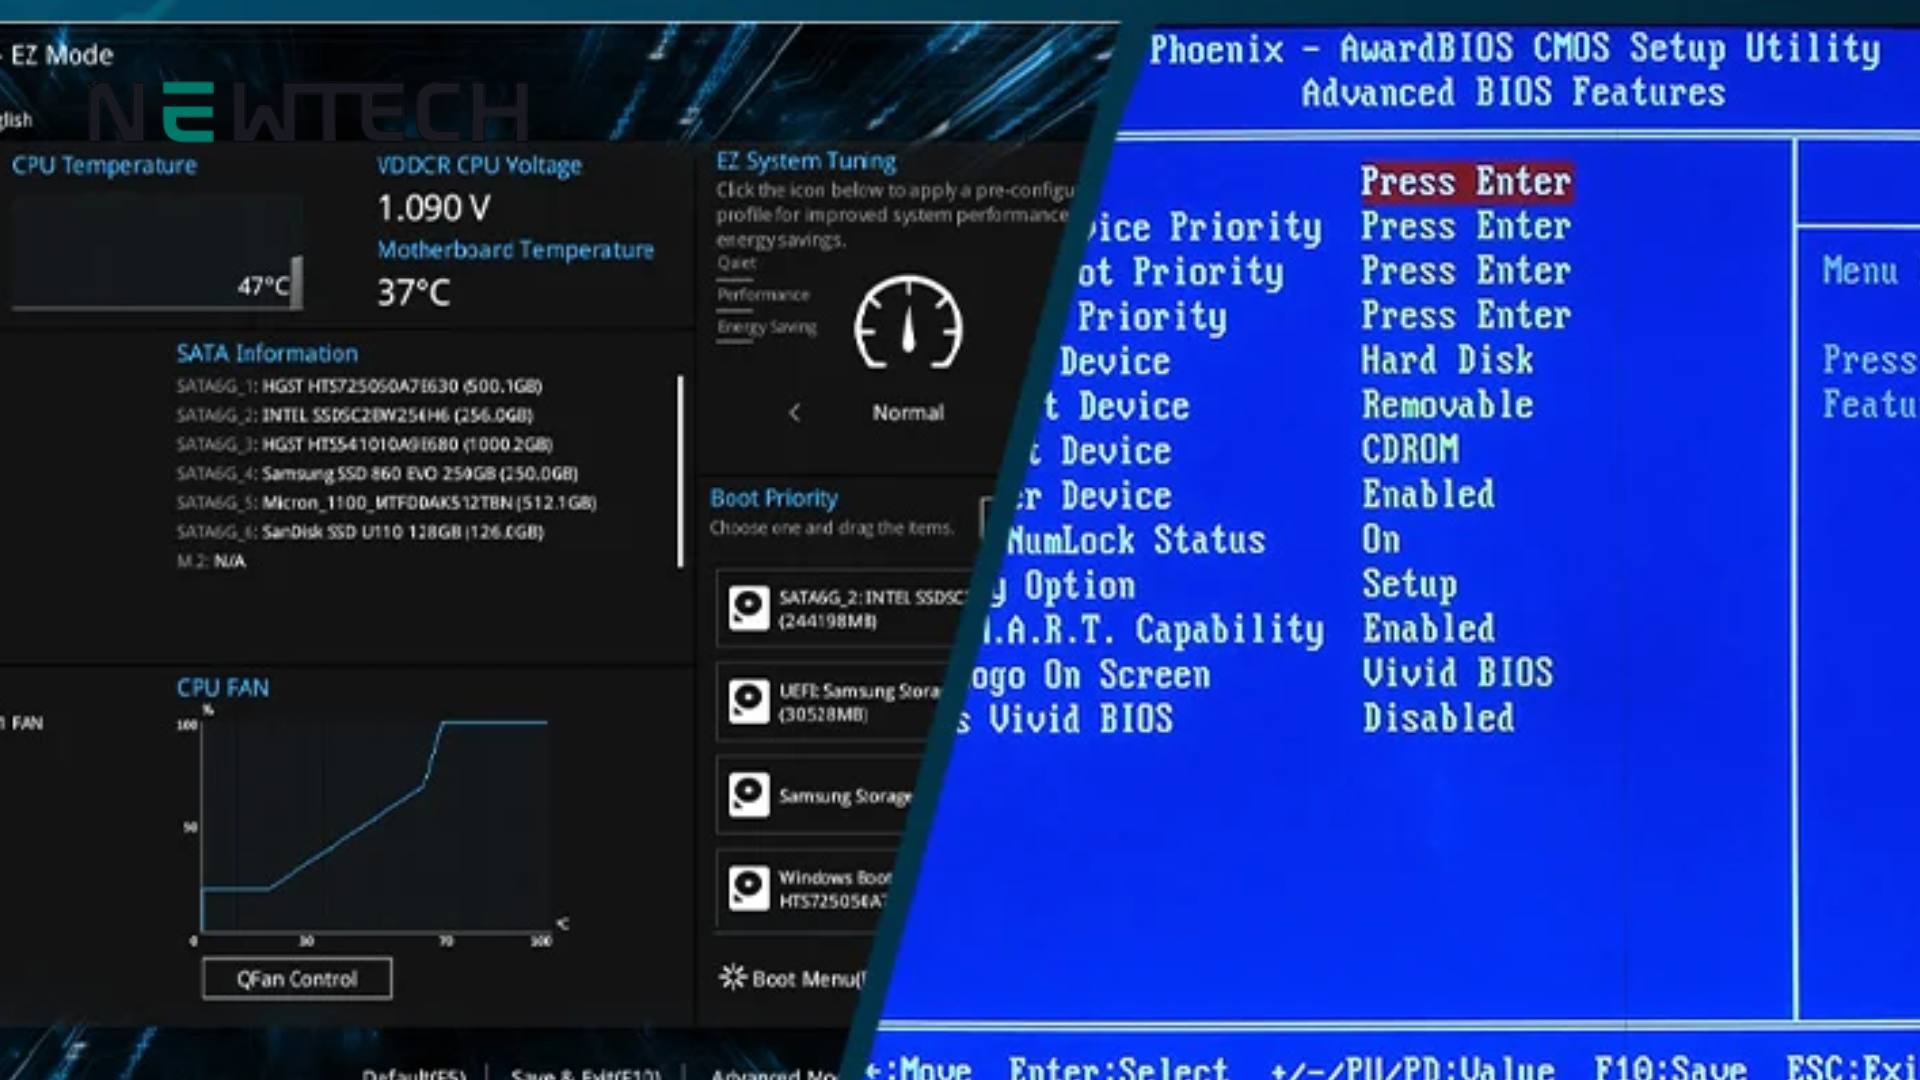The width and height of the screenshot is (1920, 1080).
Task: Select SATA6G_2 INTEL SSDSC2BW256H6 drive row
Action: coord(355,415)
